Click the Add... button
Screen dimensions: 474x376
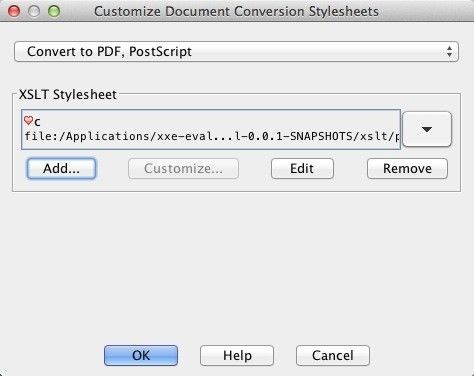(61, 168)
